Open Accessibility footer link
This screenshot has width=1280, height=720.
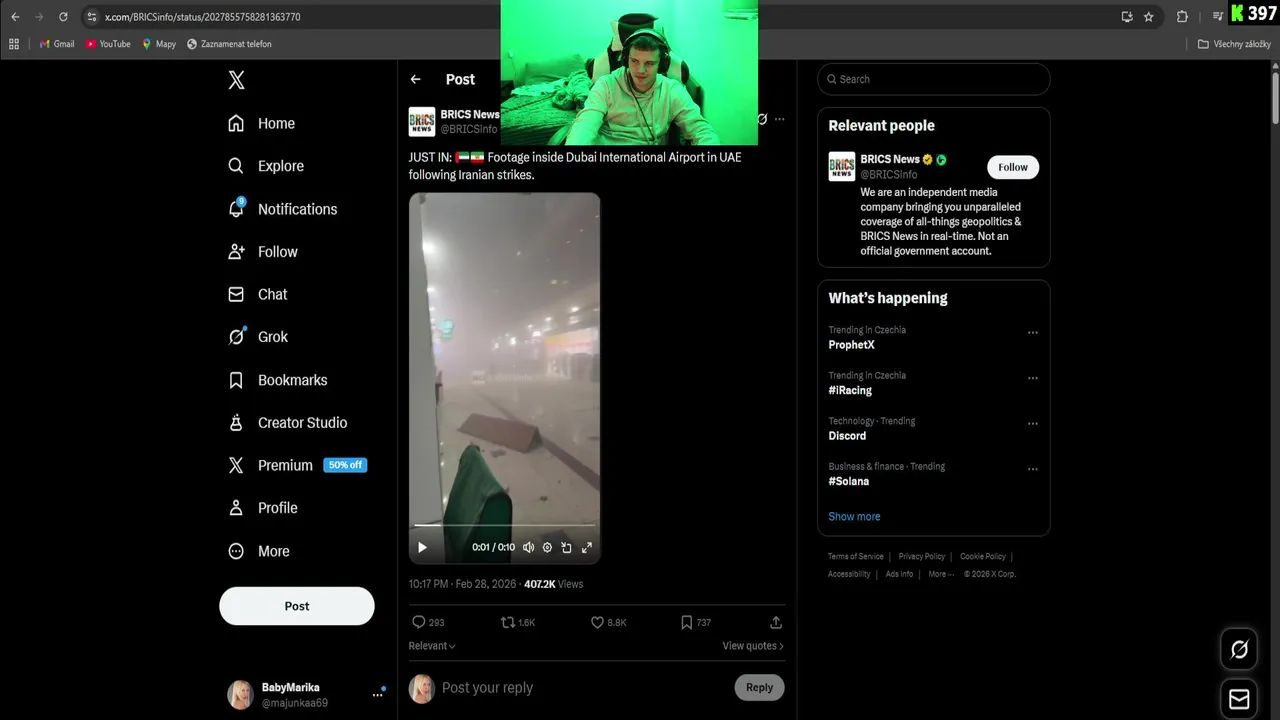[x=849, y=574]
